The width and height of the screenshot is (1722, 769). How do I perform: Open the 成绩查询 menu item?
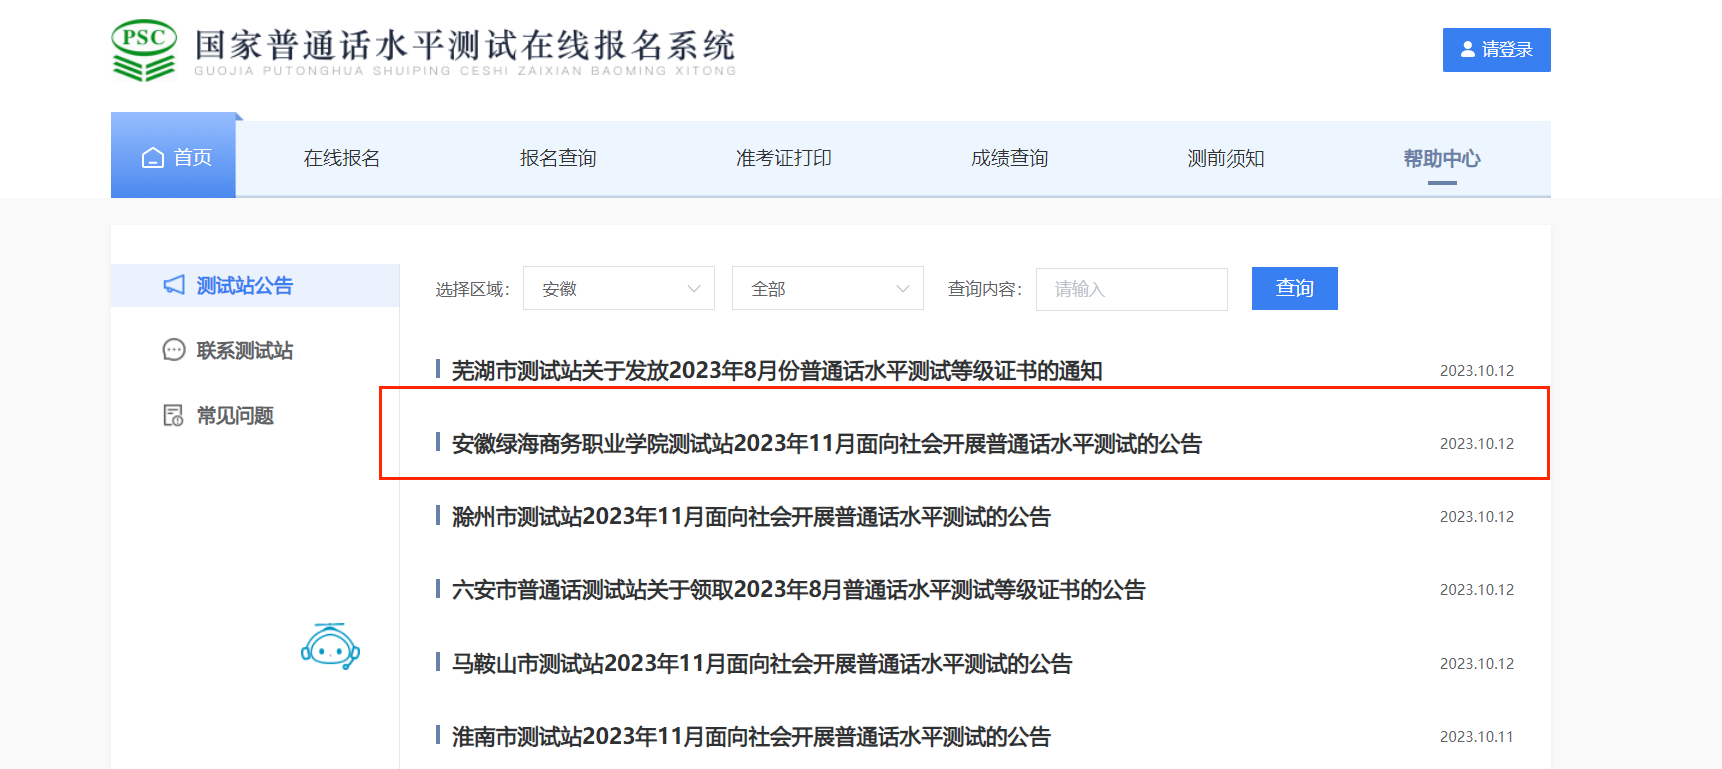tap(1010, 158)
